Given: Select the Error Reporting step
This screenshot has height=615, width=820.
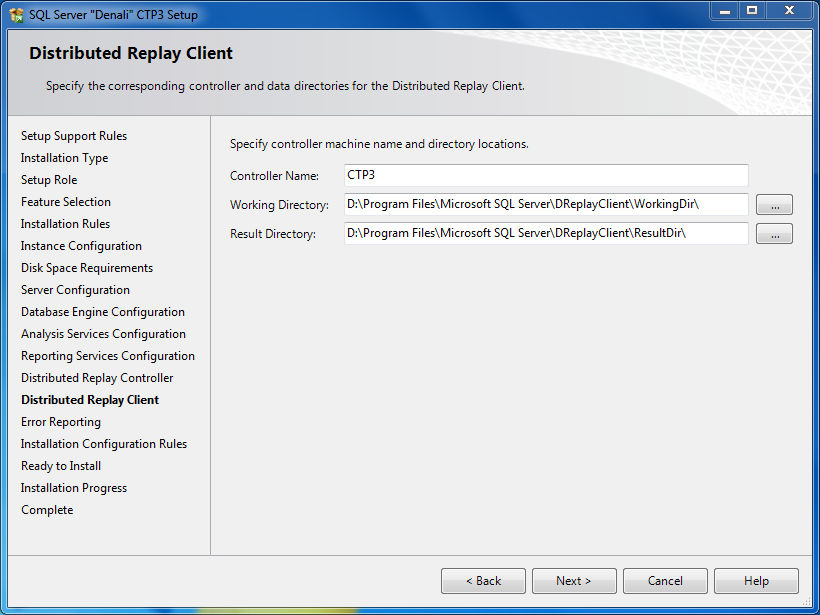Looking at the screenshot, I should (x=61, y=422).
